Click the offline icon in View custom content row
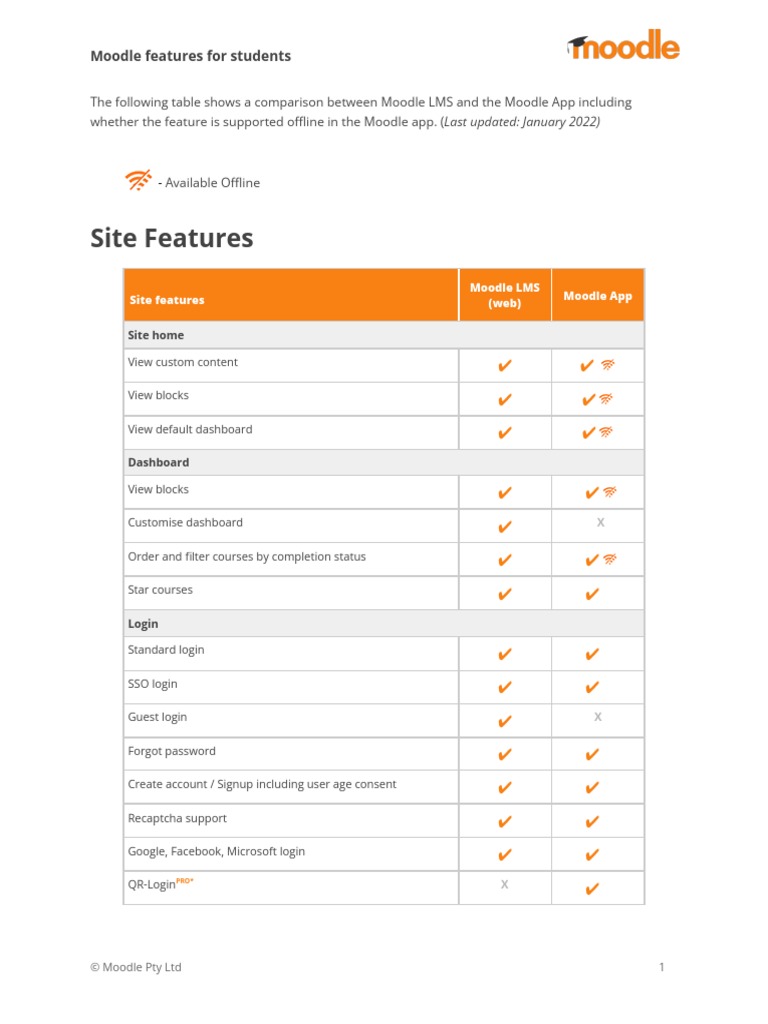This screenshot has height=1024, width=768. click(x=608, y=366)
